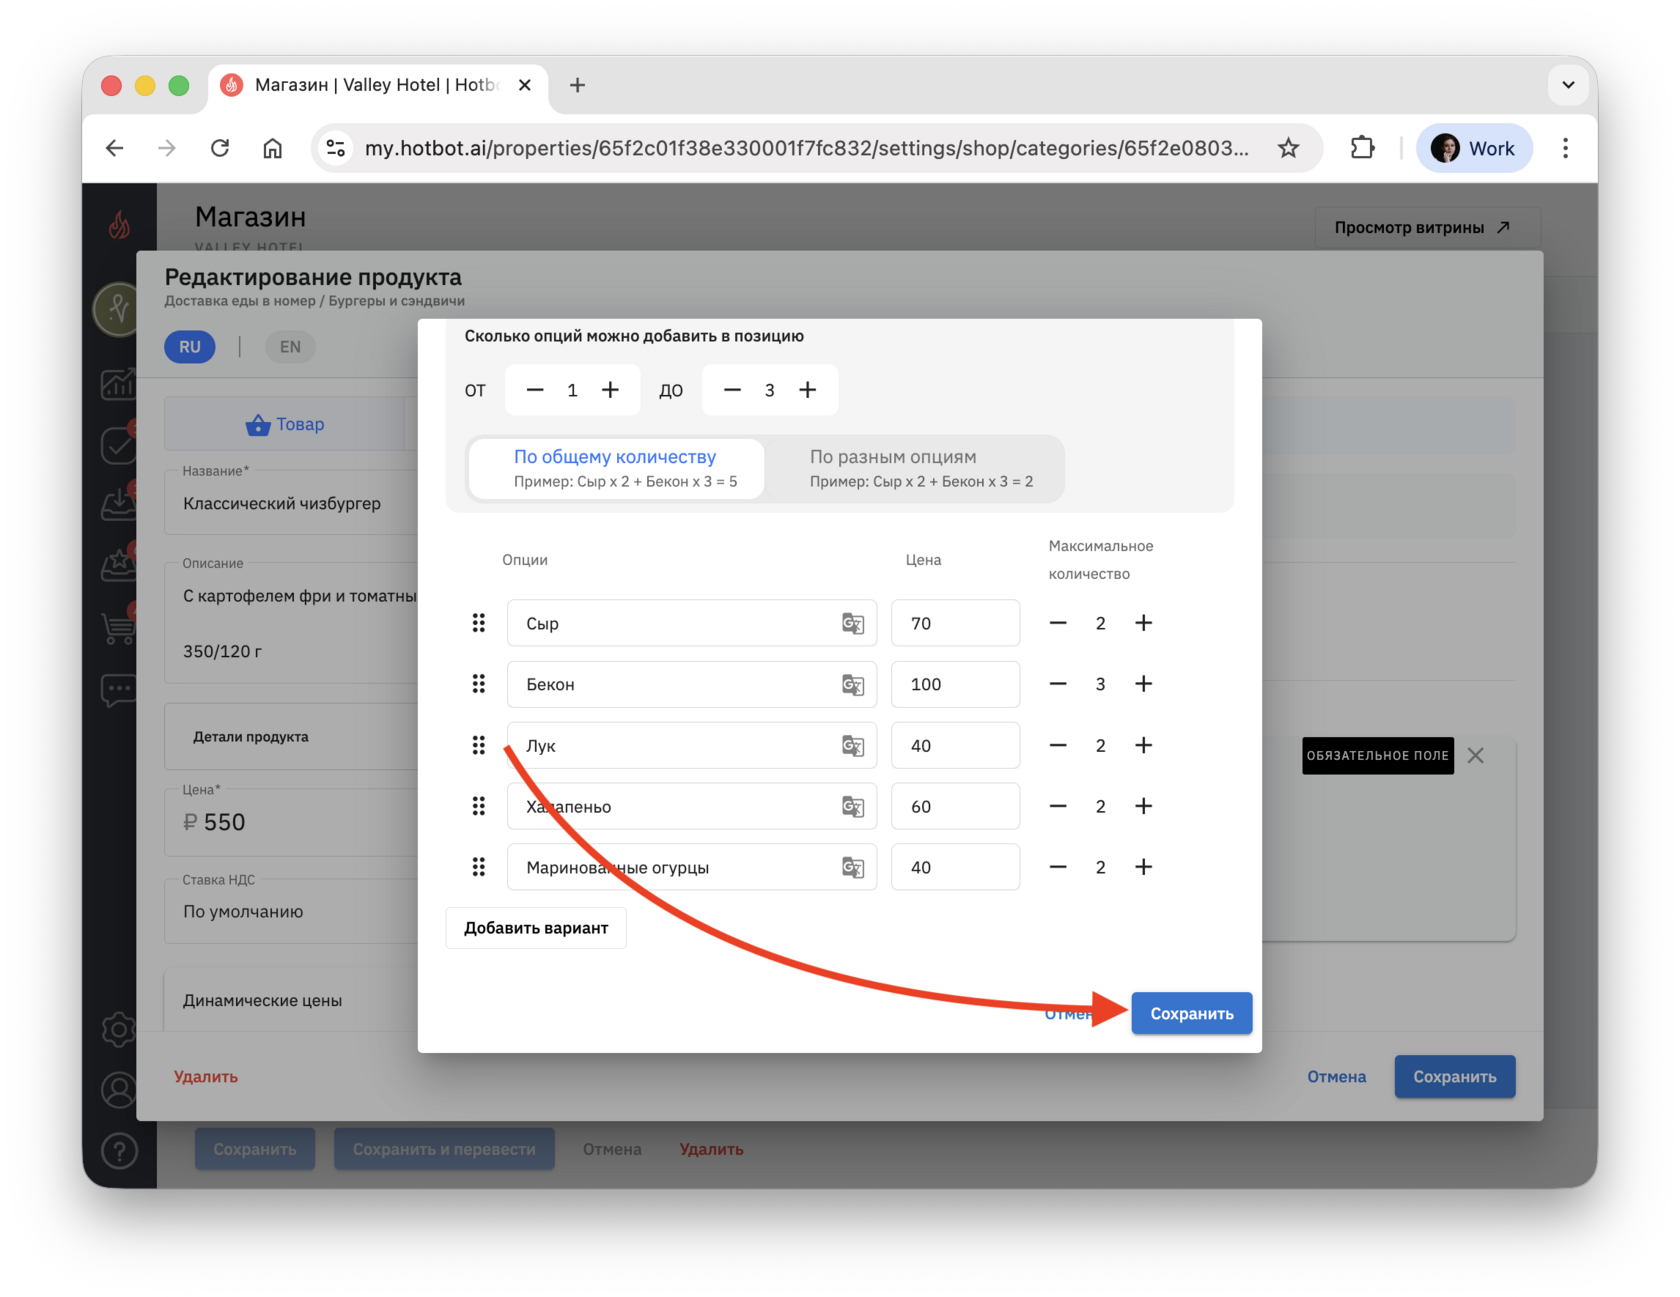1680x1297 pixels.
Task: Click red Удалить in product editor
Action: point(206,1076)
